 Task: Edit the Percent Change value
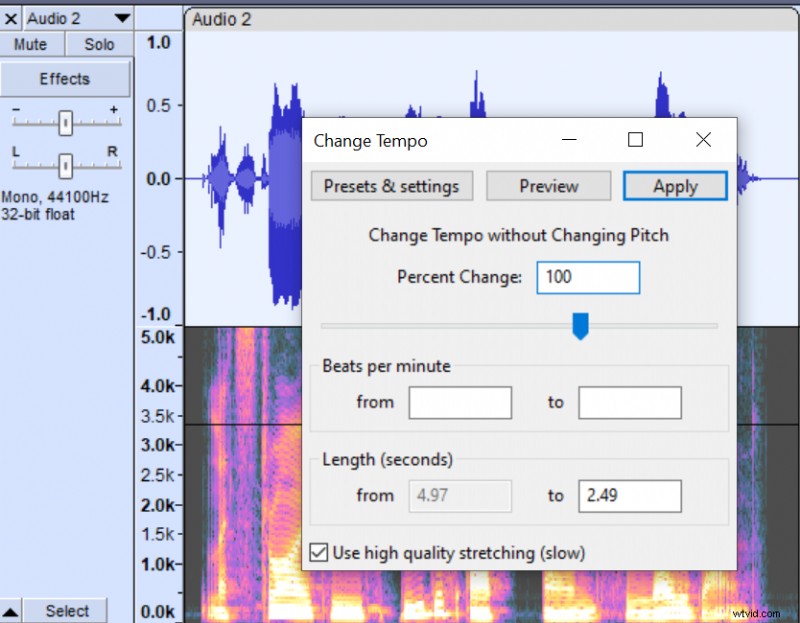coord(588,277)
